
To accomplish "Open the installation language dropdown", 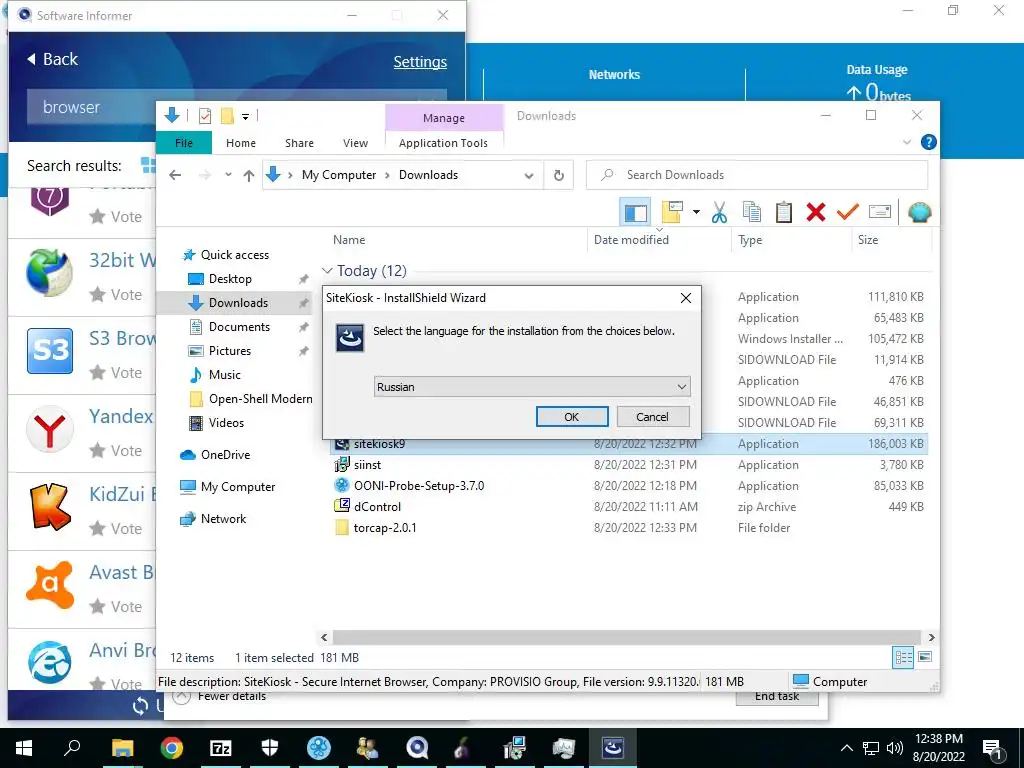I will tap(532, 387).
